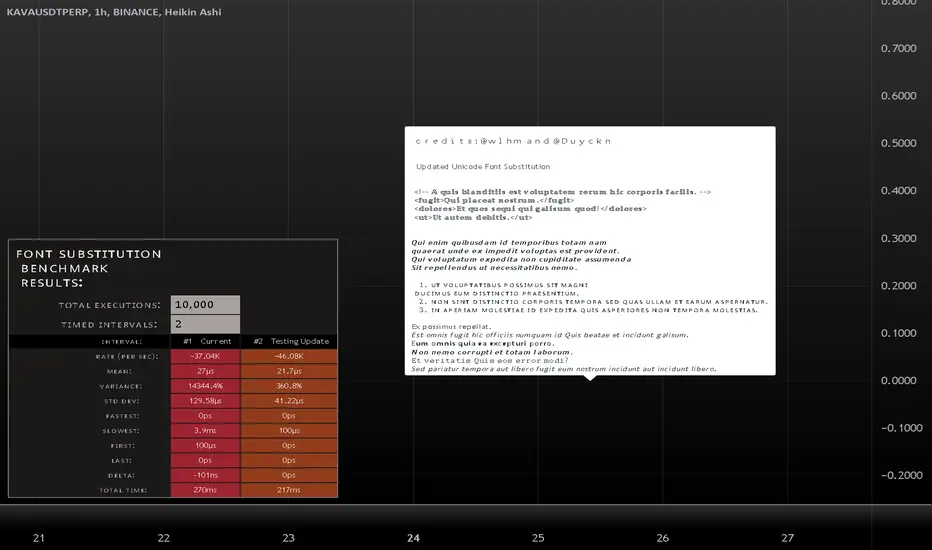Click the credits line in the tooltip

513,141
